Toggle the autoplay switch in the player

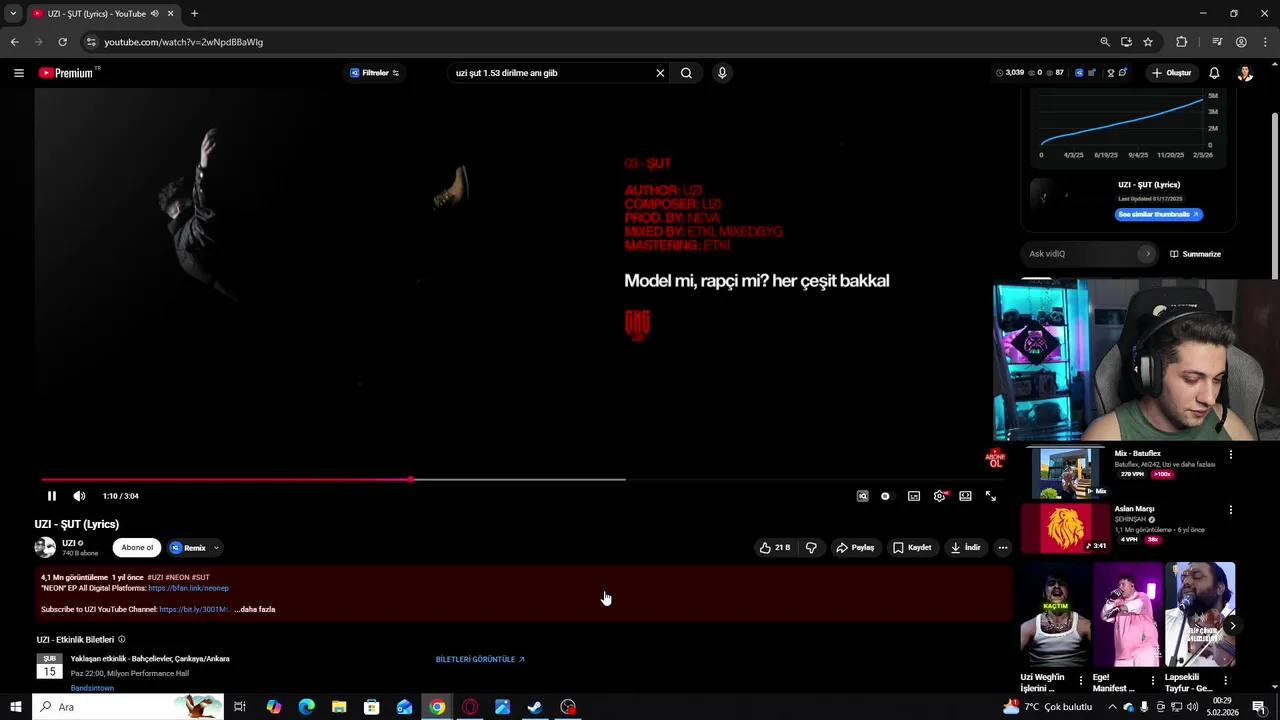pyautogui.click(x=886, y=496)
